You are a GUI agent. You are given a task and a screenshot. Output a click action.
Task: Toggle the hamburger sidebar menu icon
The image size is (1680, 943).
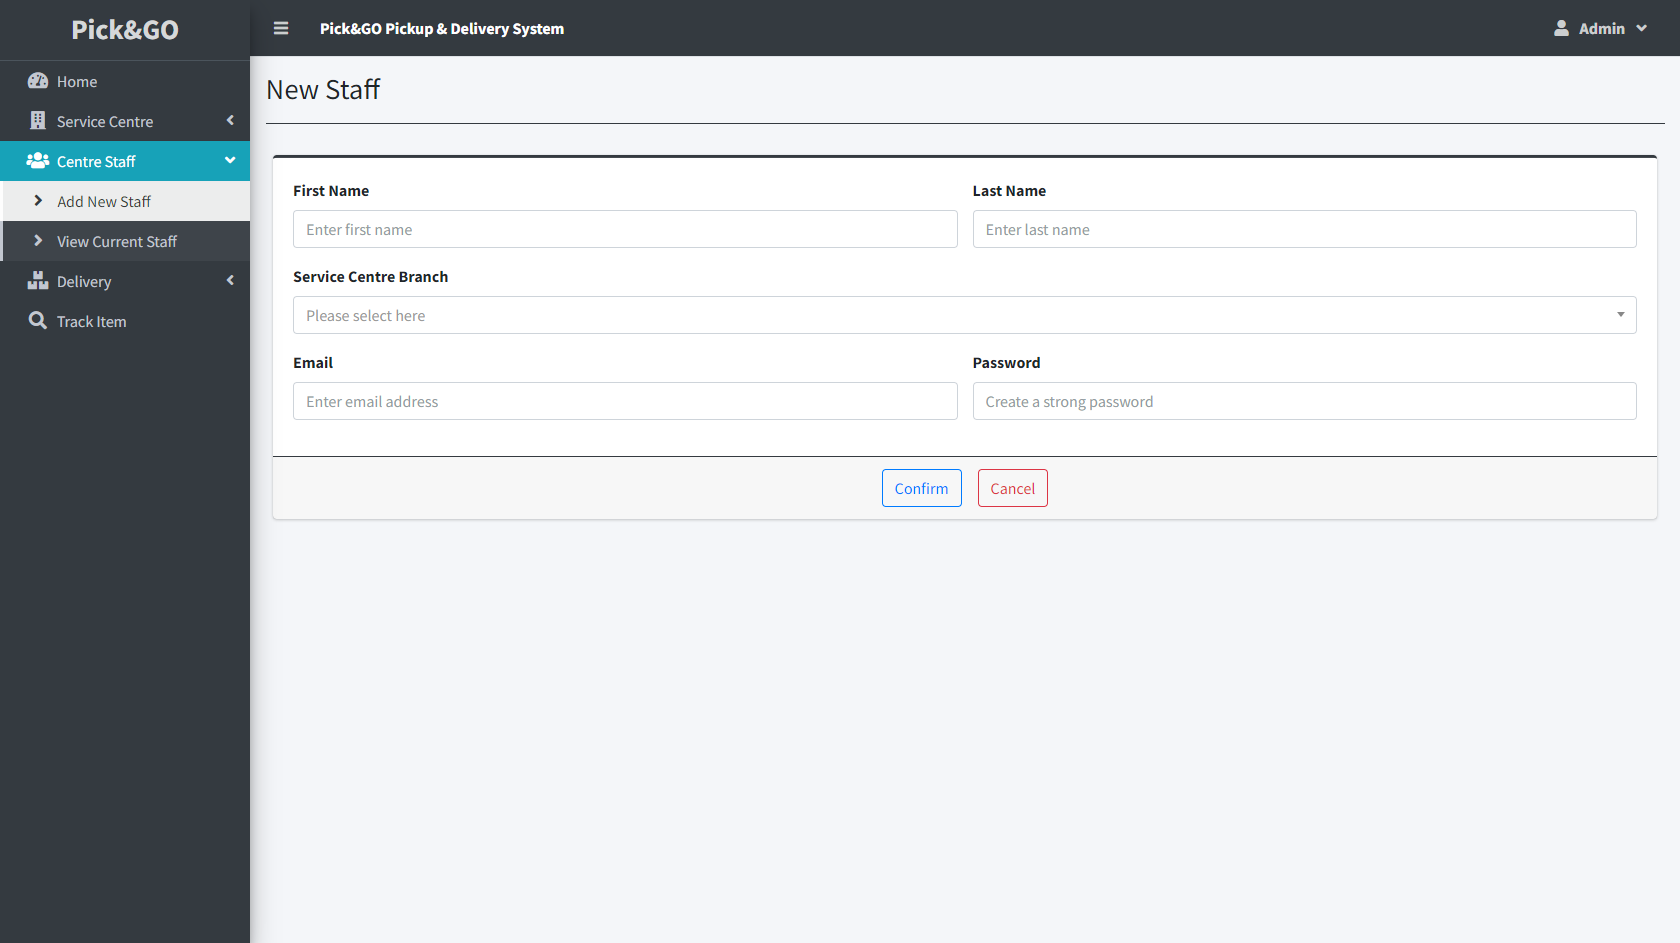281,28
